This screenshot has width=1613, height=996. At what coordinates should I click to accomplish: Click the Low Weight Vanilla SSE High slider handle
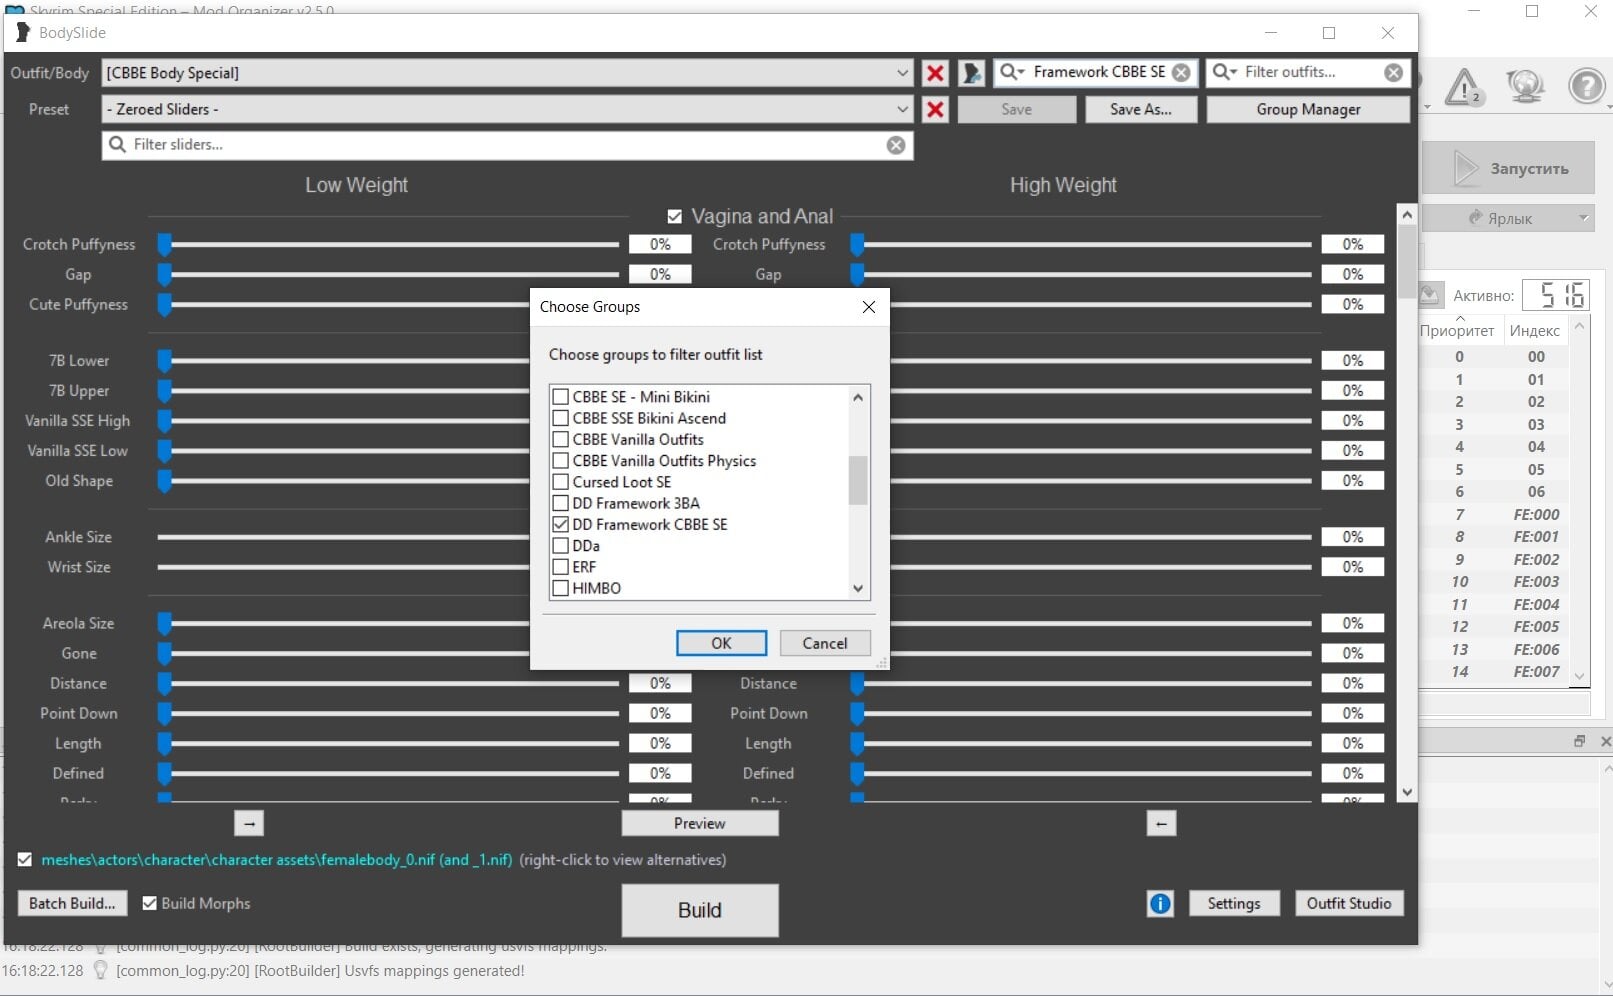[x=165, y=420]
